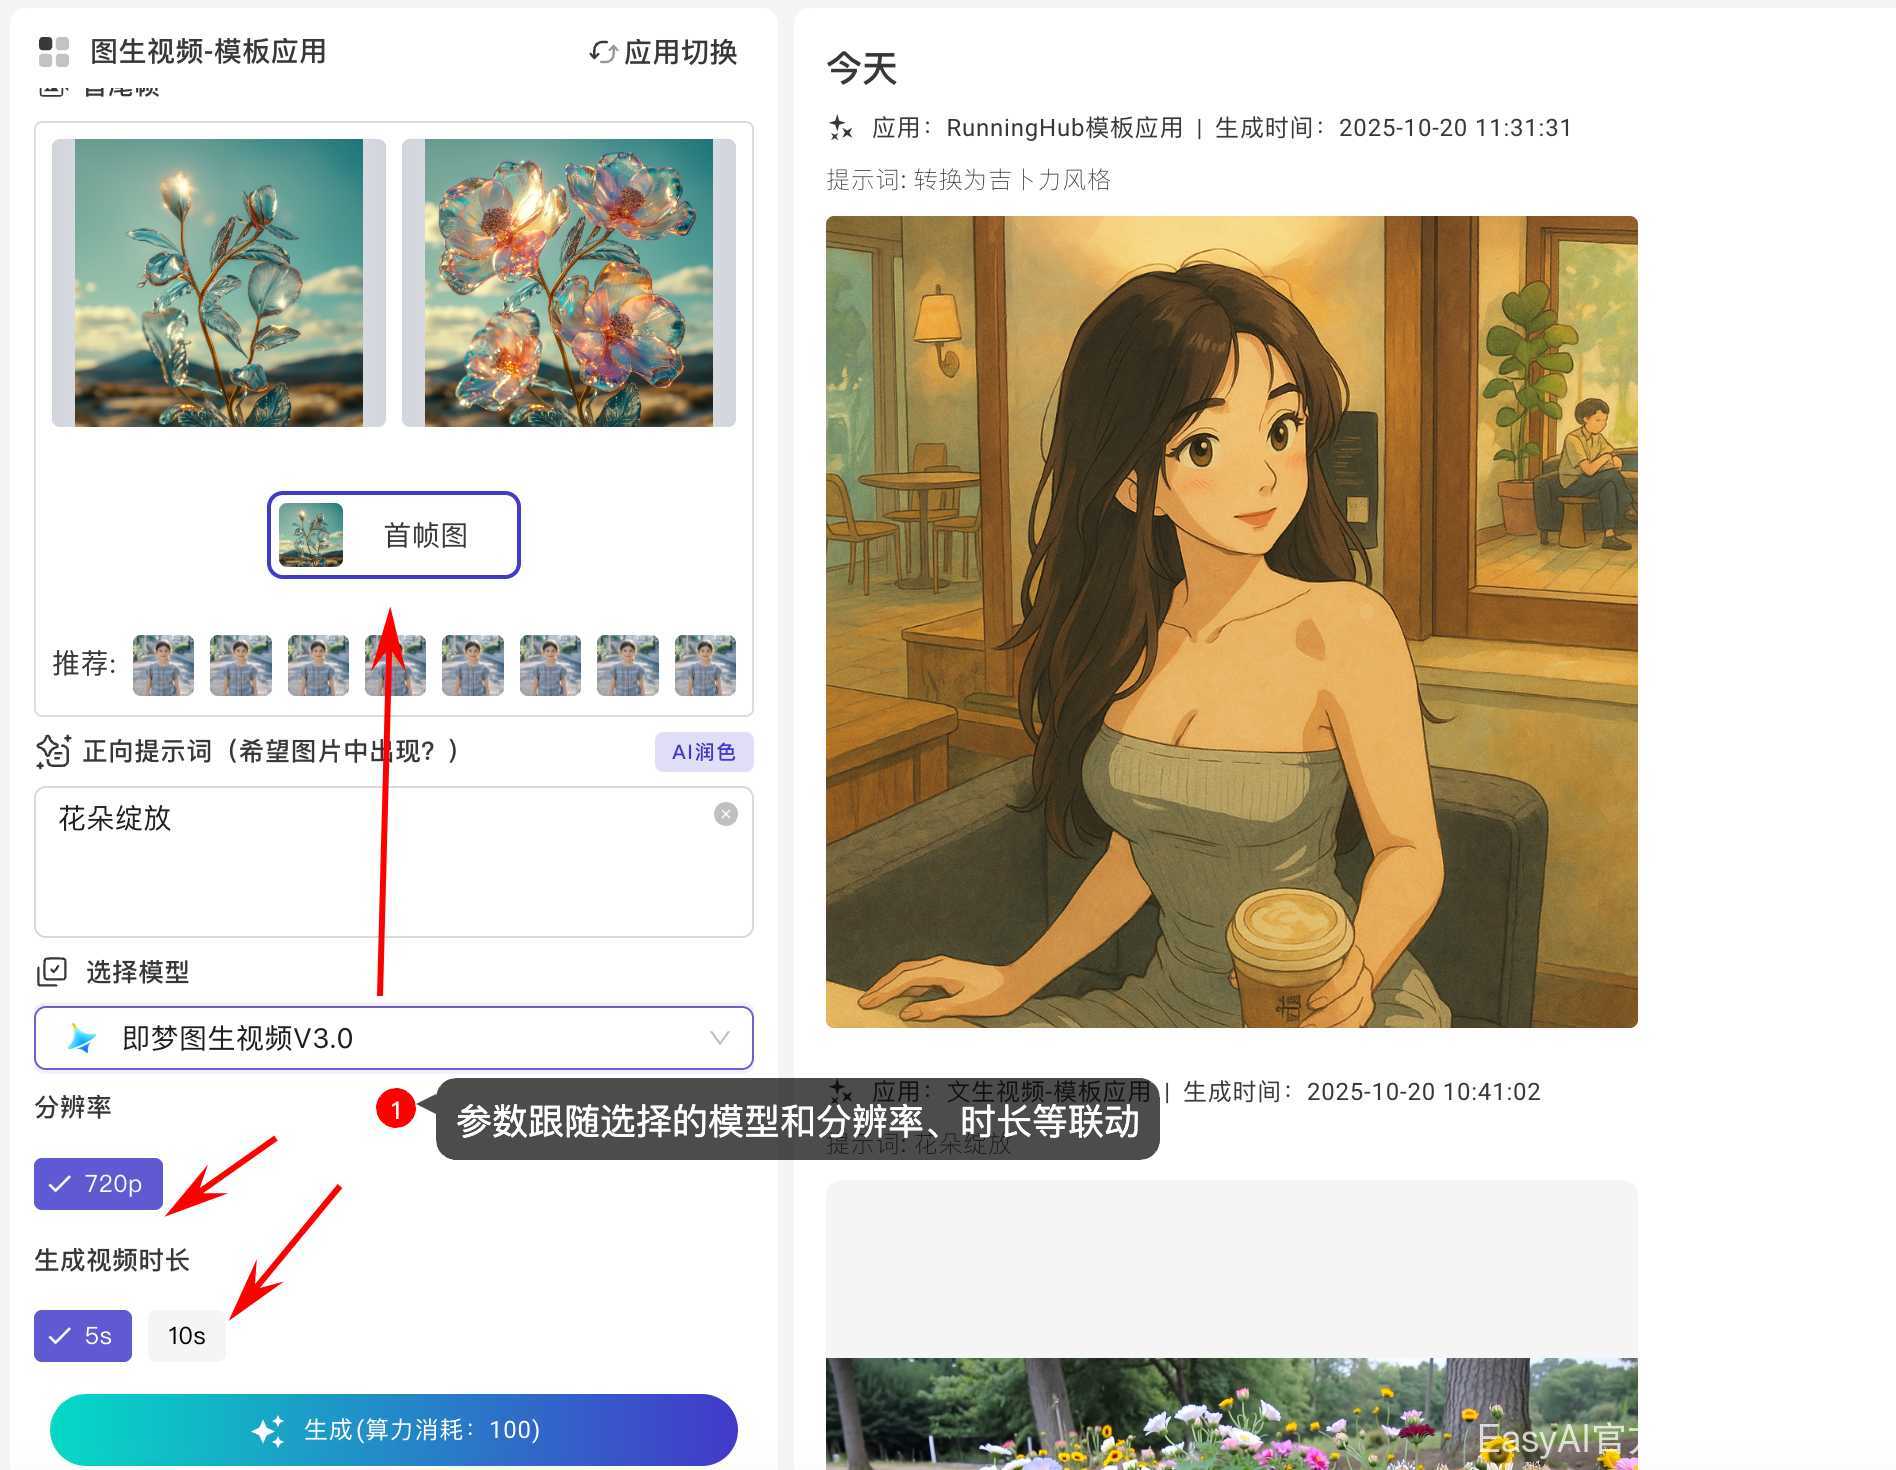Select the 5s video duration

click(x=83, y=1336)
